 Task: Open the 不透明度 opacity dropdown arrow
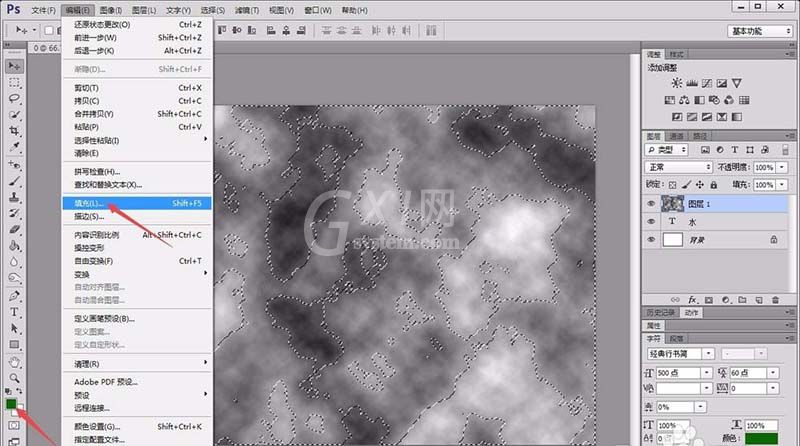coord(782,167)
